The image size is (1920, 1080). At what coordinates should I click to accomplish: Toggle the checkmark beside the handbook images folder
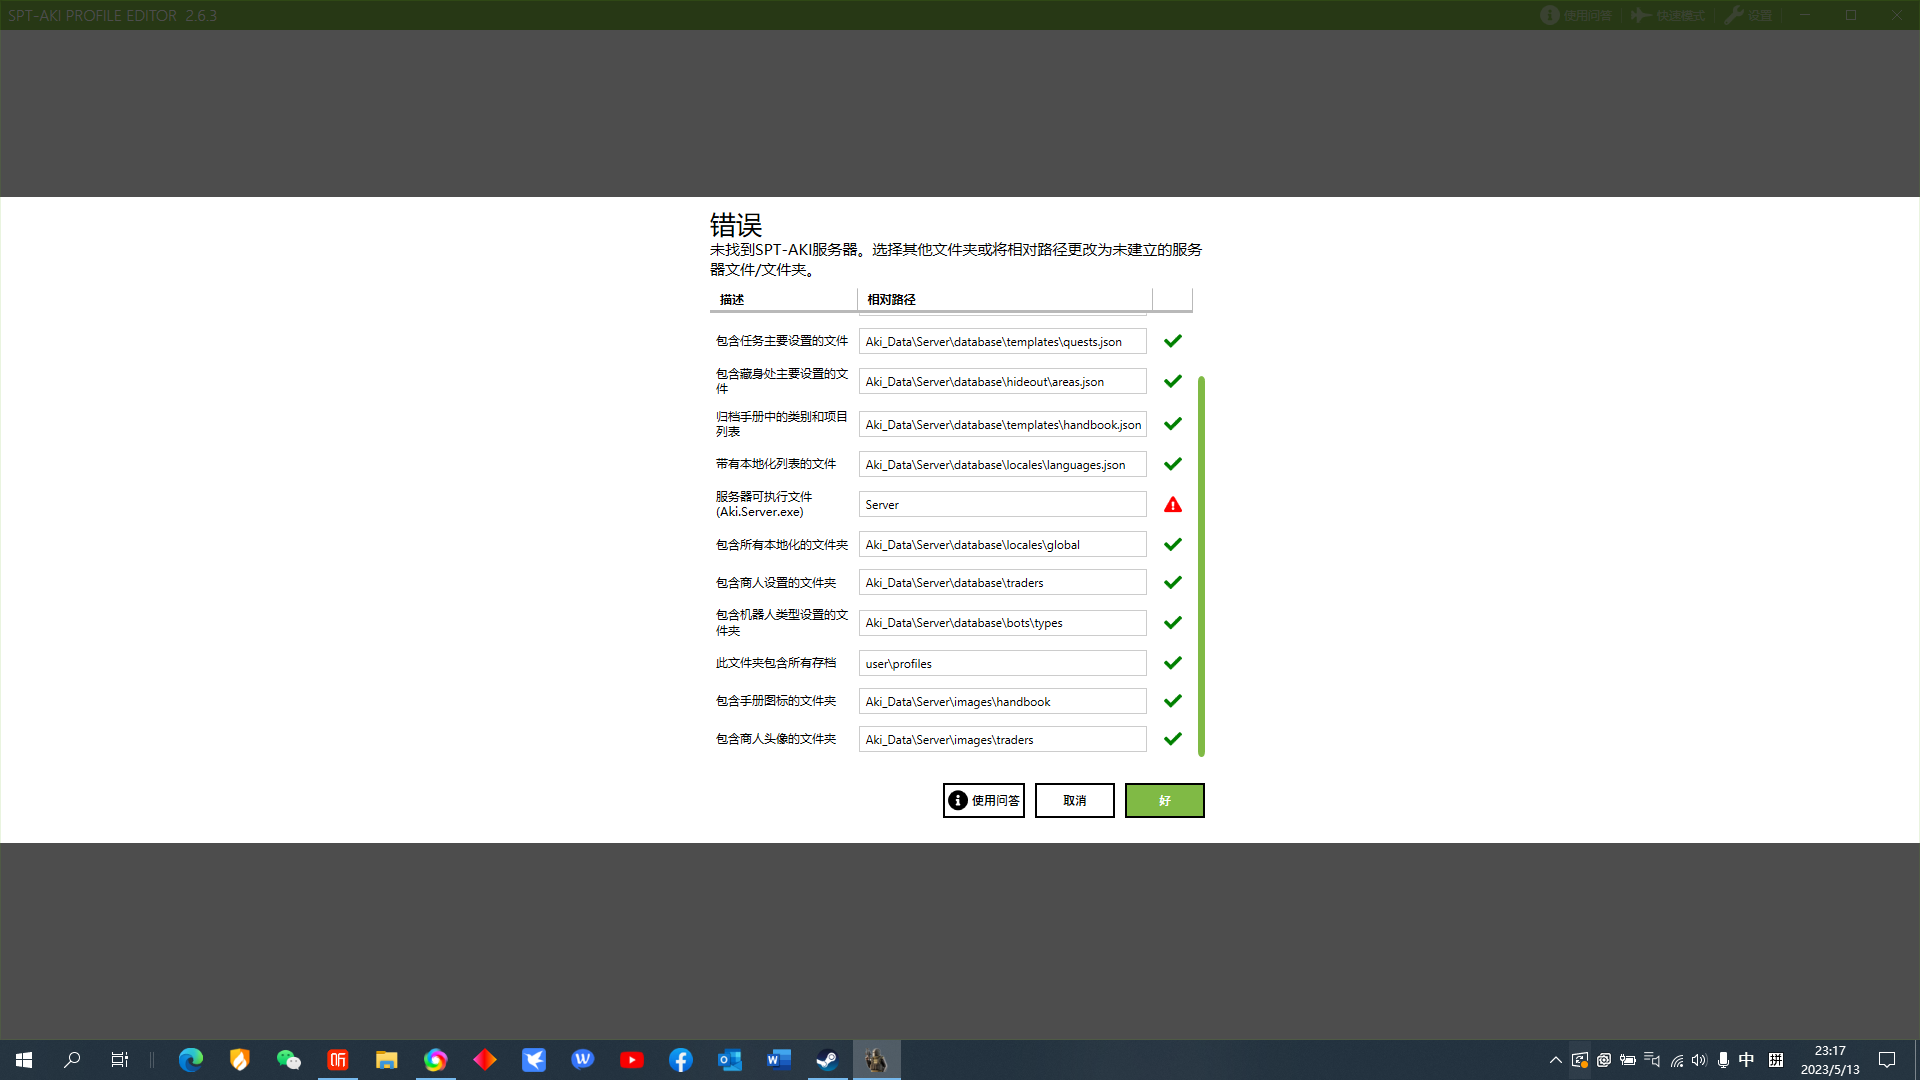click(x=1173, y=700)
